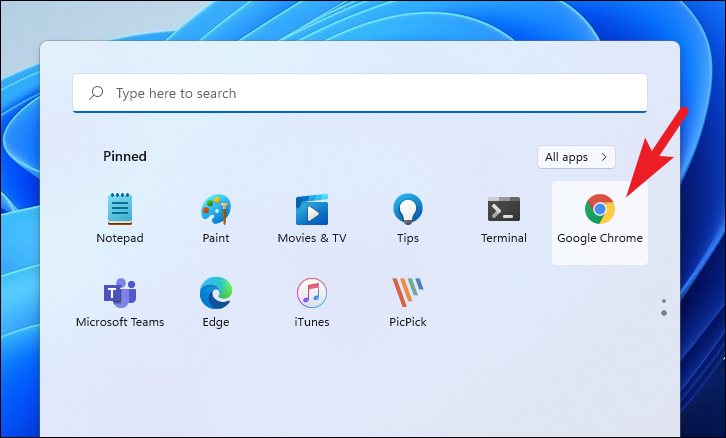
Task: Open the Tips app
Action: pos(407,219)
